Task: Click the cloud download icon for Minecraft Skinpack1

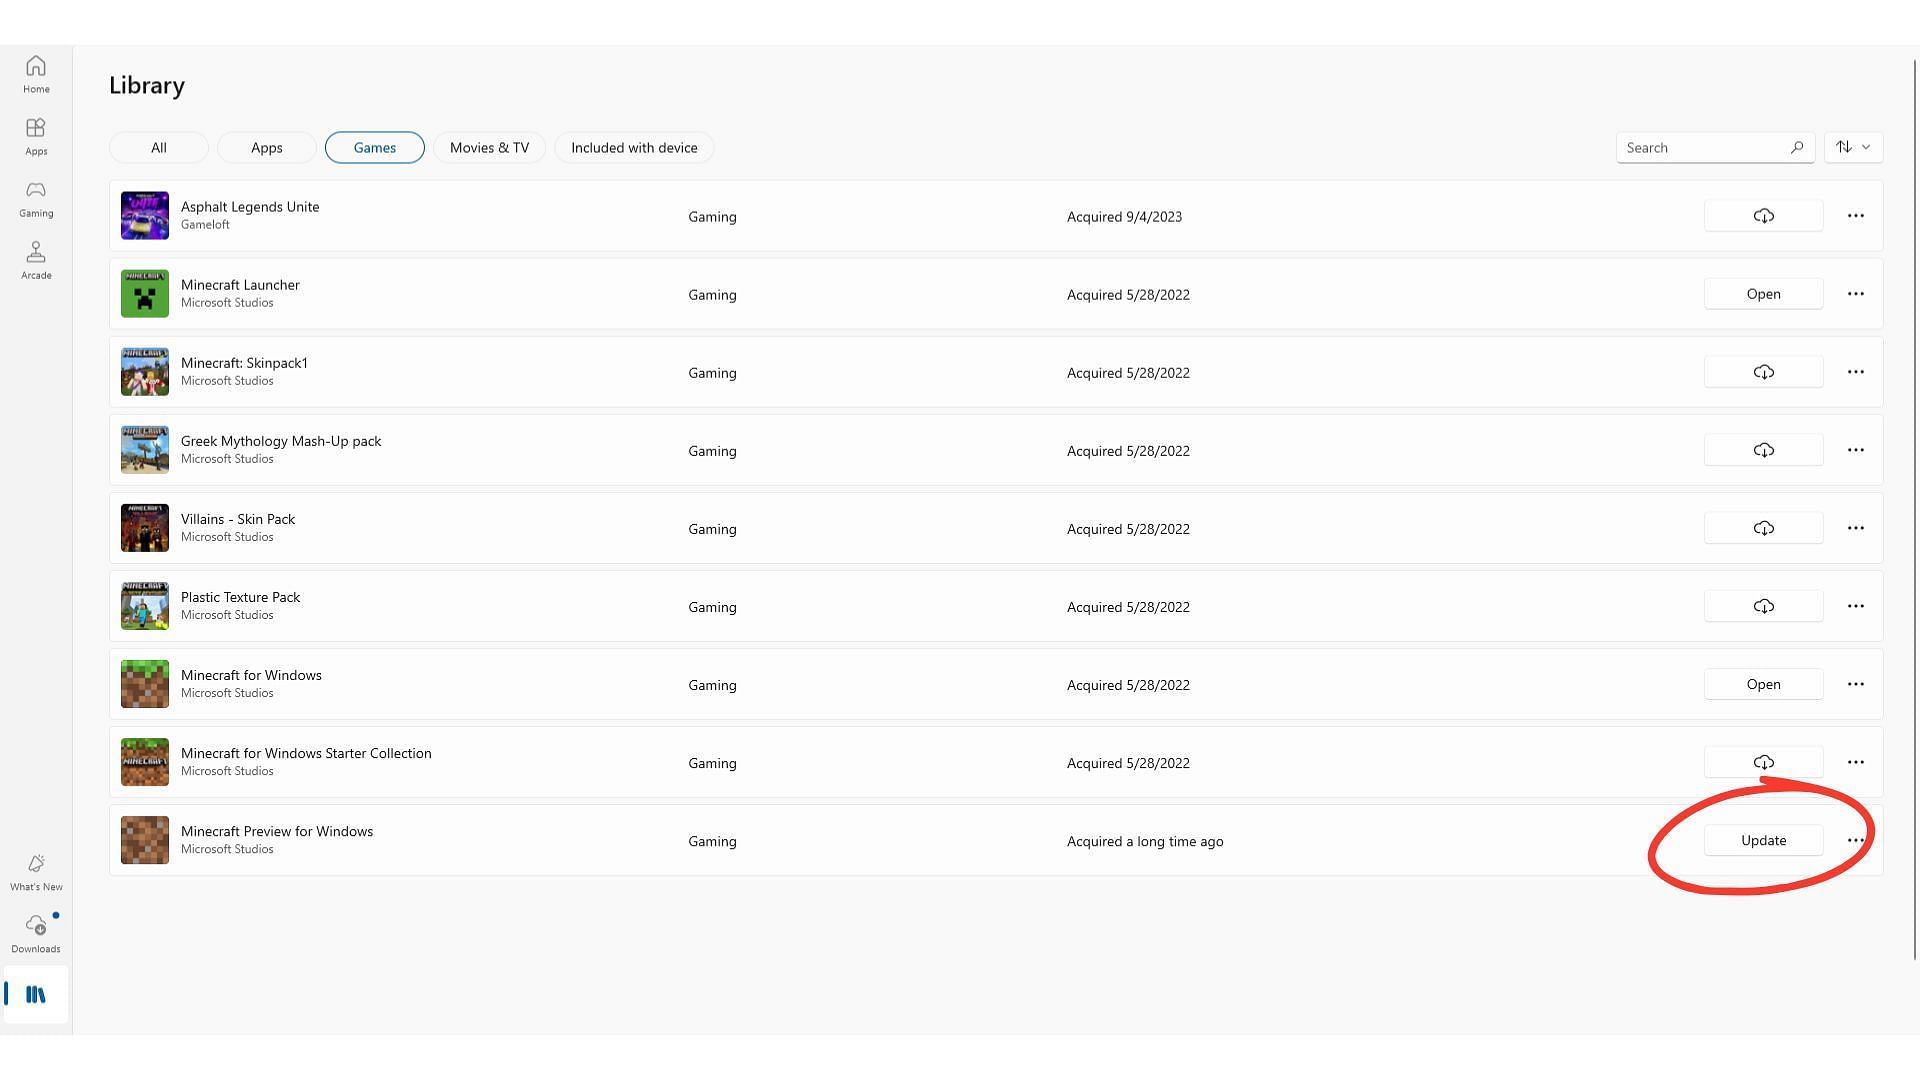Action: tap(1763, 372)
